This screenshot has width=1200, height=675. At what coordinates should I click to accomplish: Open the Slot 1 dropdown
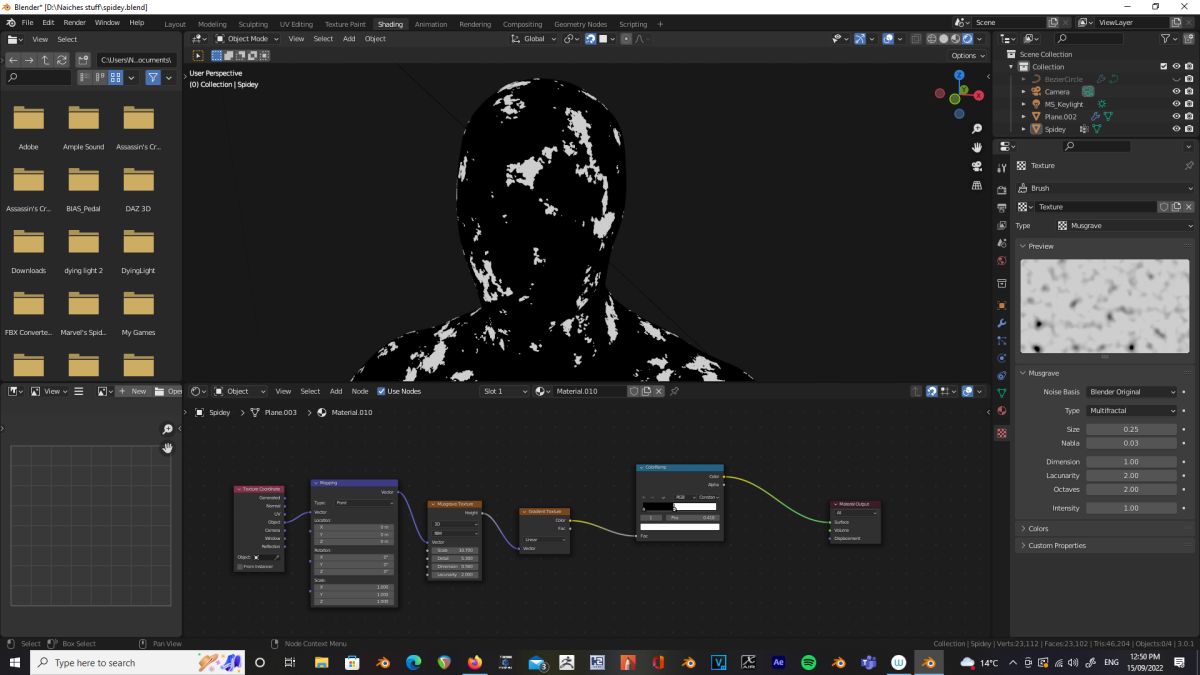(504, 391)
